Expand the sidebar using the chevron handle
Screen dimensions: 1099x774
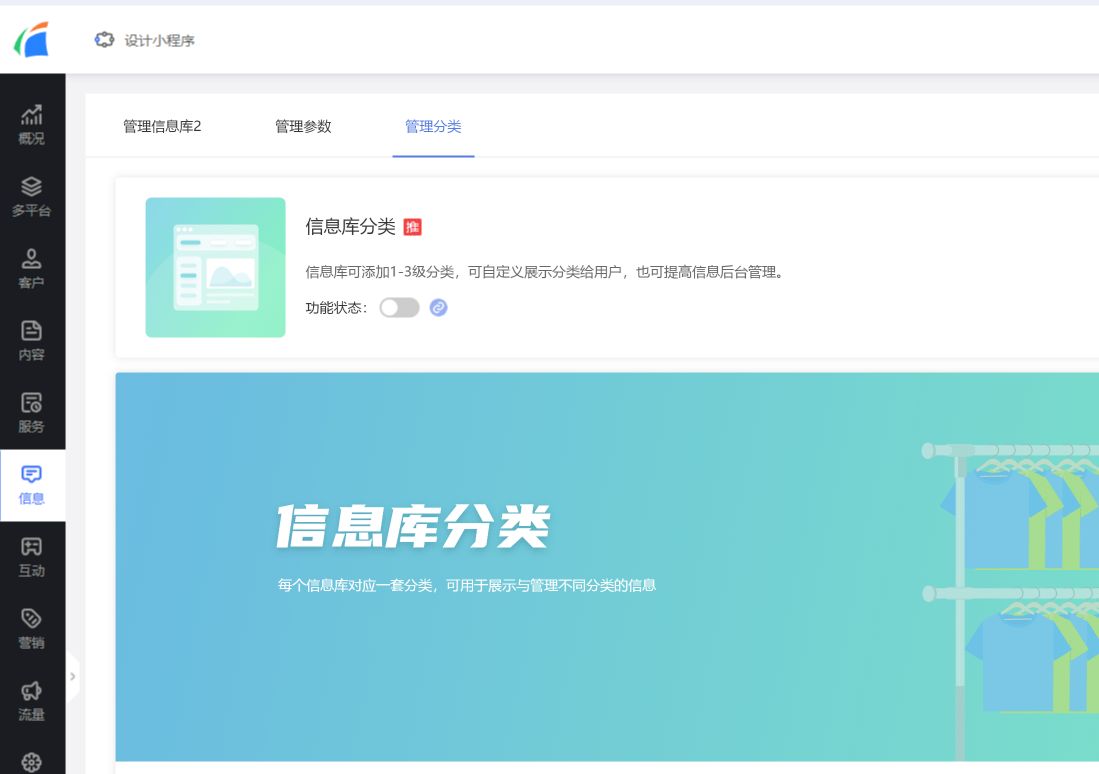click(x=72, y=677)
